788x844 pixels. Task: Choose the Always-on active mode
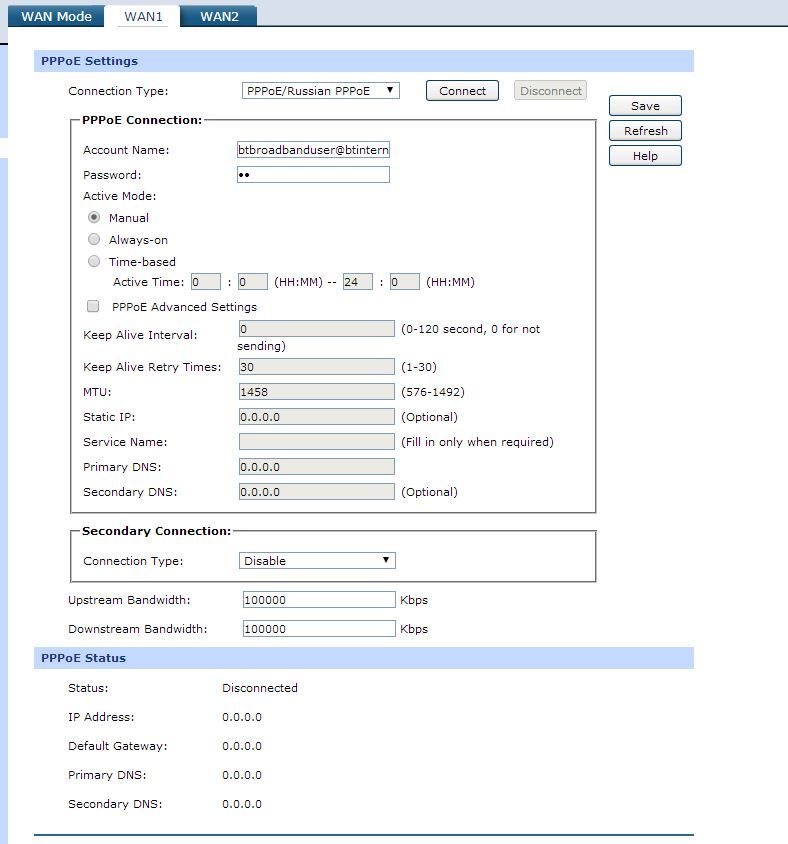[94, 239]
